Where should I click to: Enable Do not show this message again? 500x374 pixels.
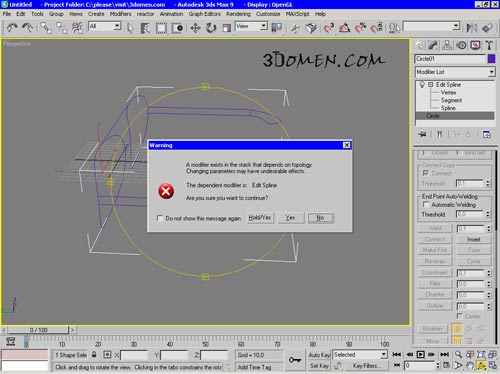click(160, 218)
